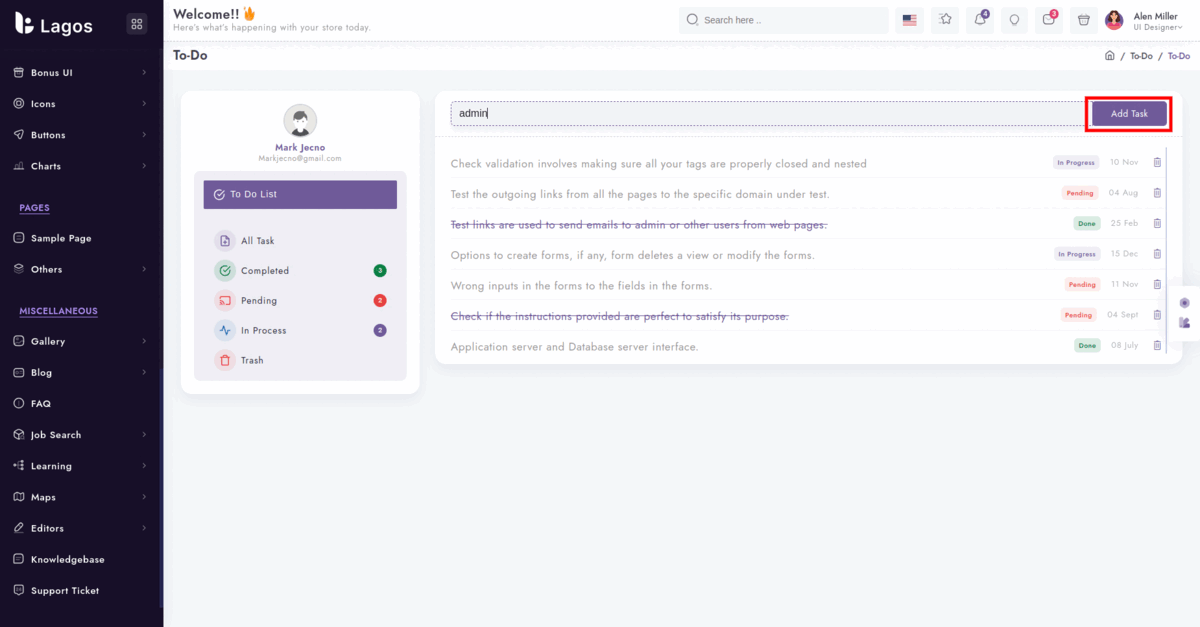Open the shopping cart icon
Screen dimensions: 1200x627
click(x=1083, y=20)
